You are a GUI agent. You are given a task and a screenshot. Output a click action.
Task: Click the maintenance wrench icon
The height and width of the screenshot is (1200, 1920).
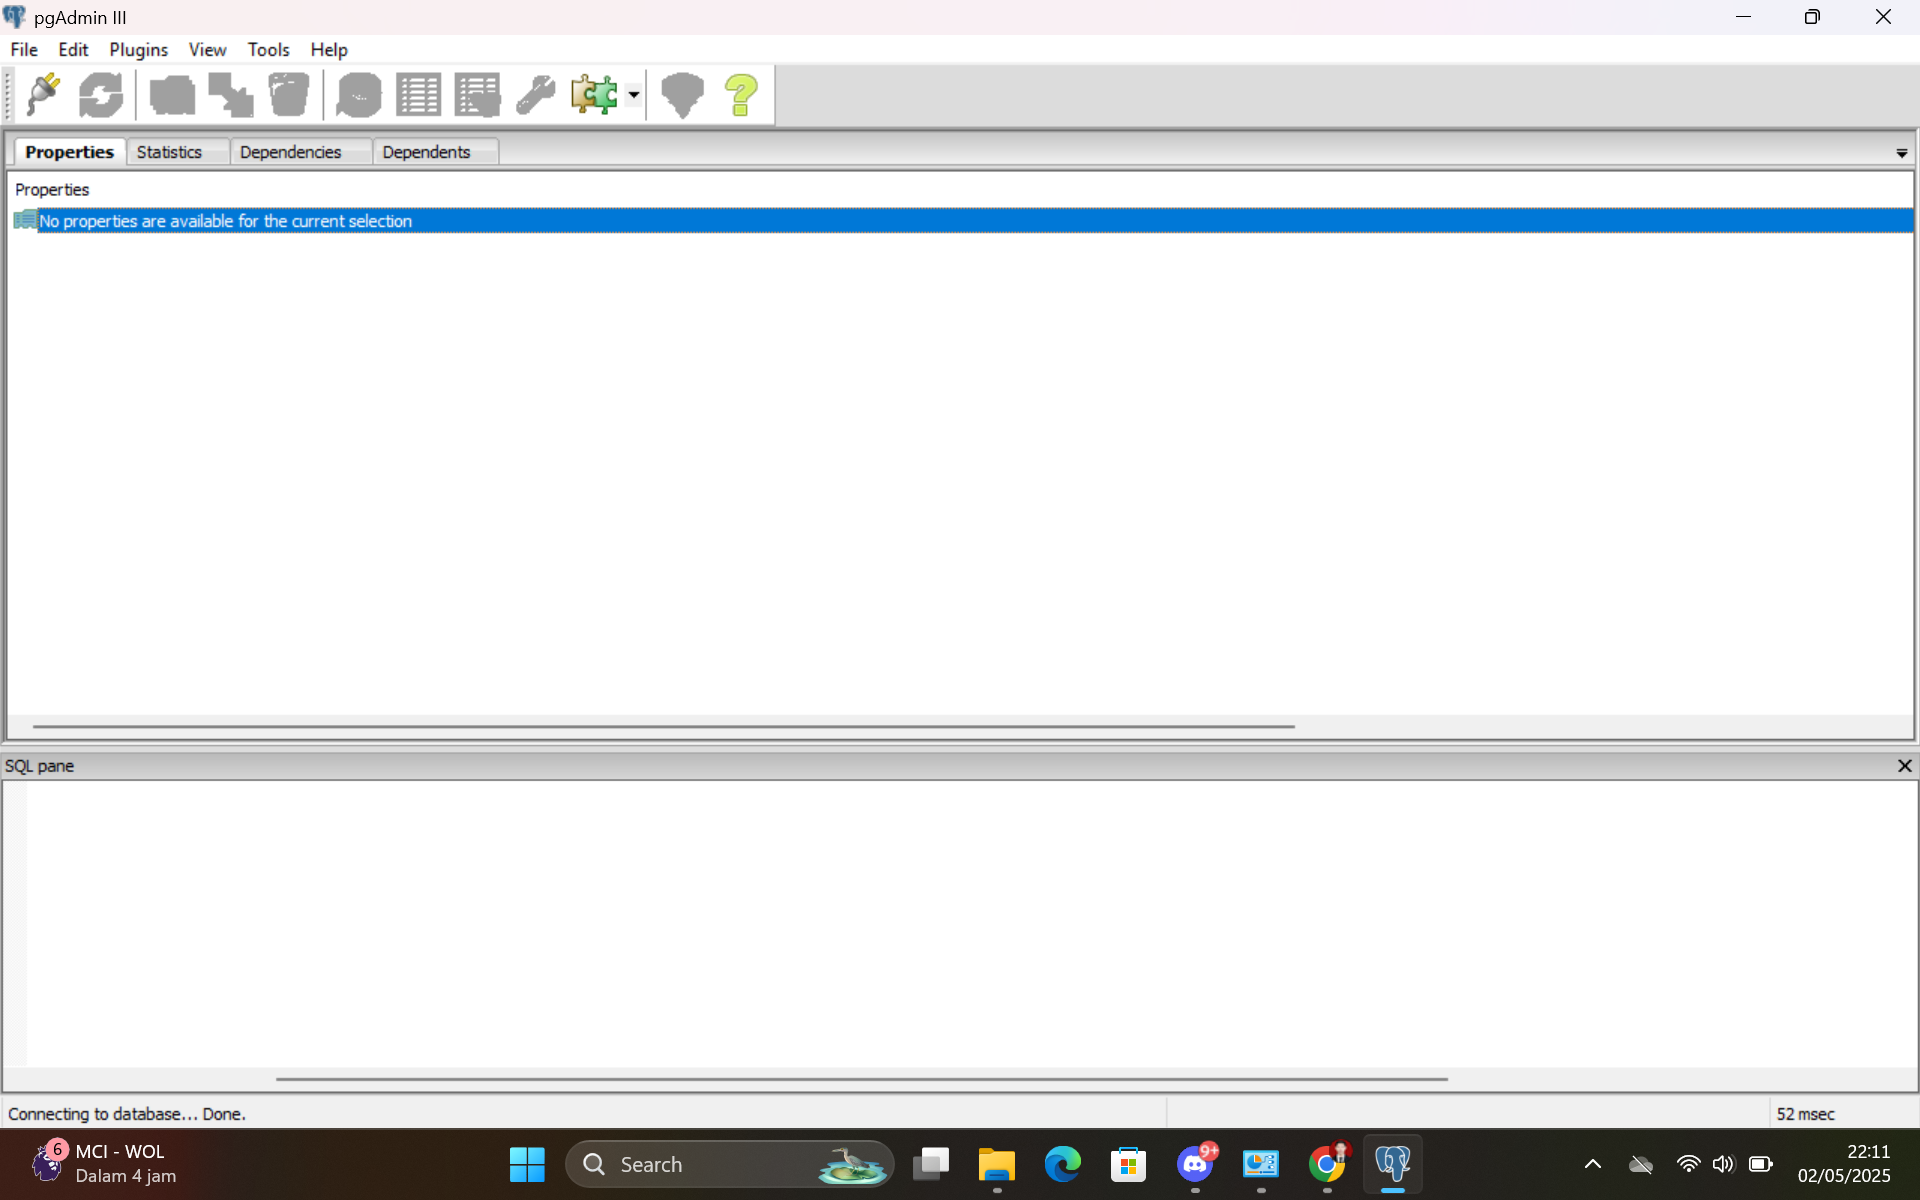[x=536, y=95]
